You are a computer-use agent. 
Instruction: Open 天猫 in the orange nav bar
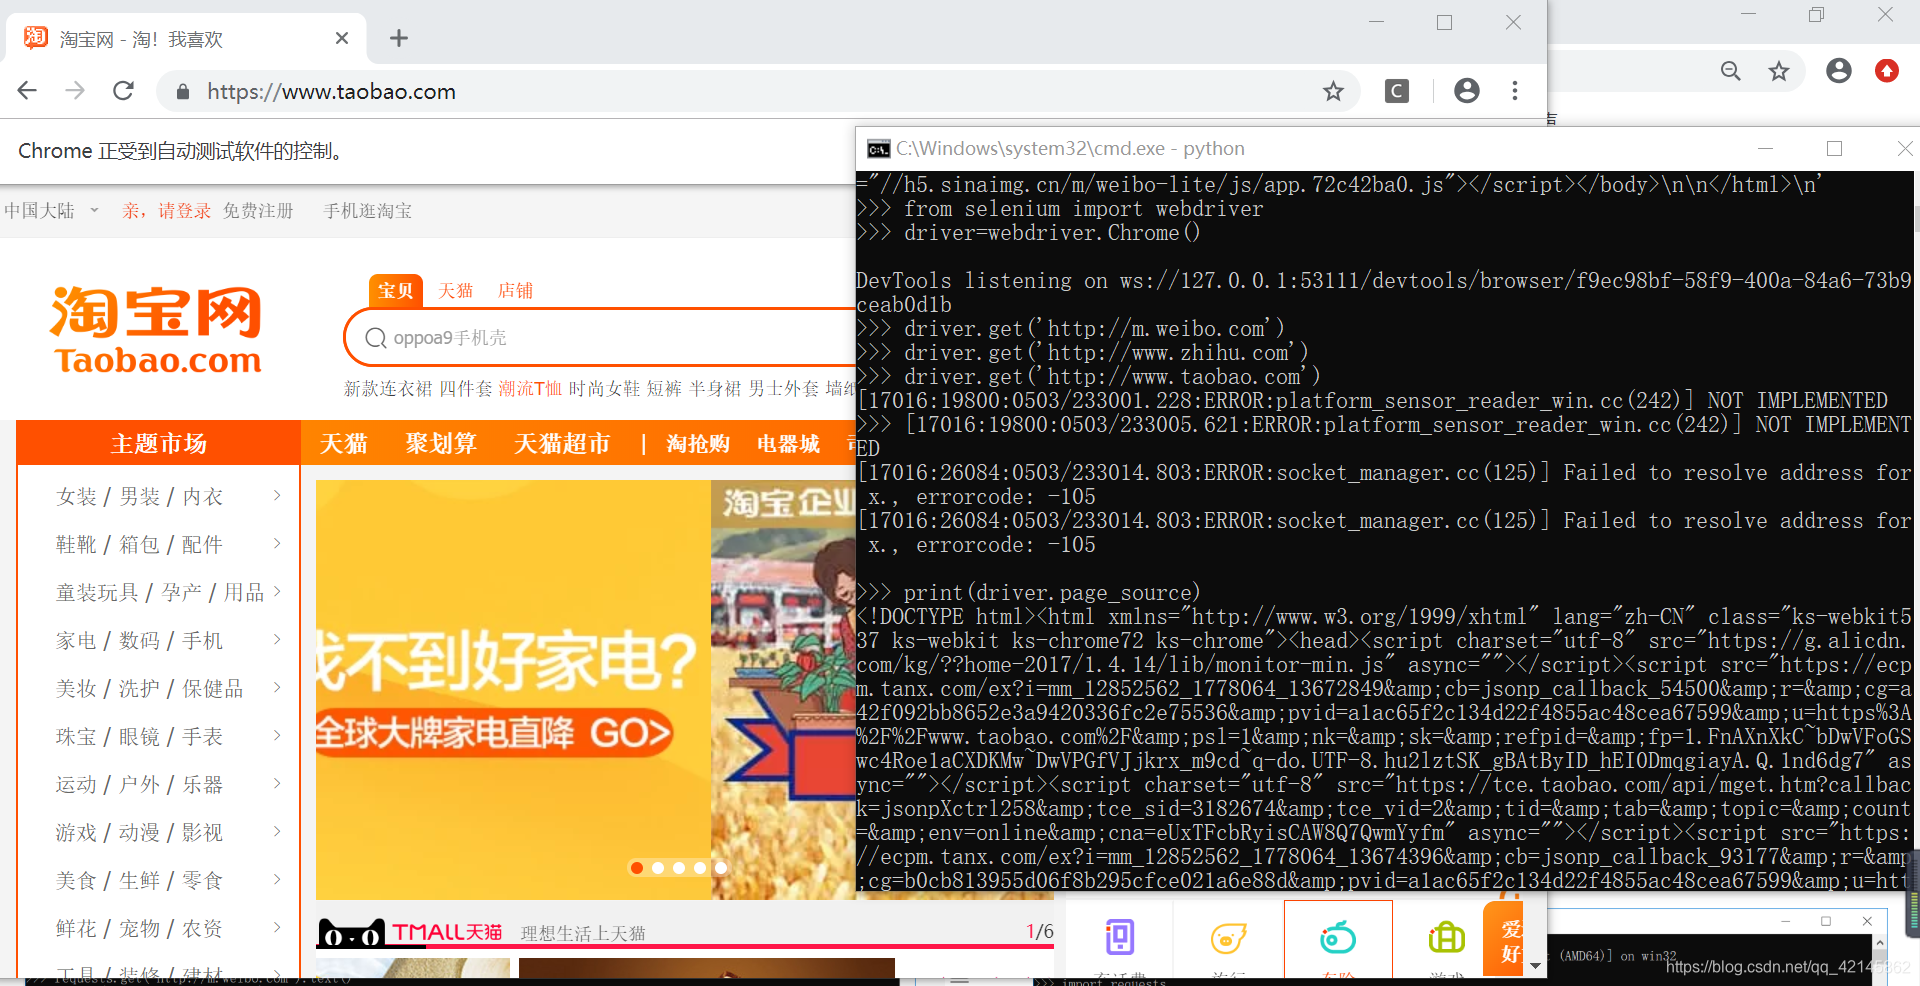tap(343, 443)
